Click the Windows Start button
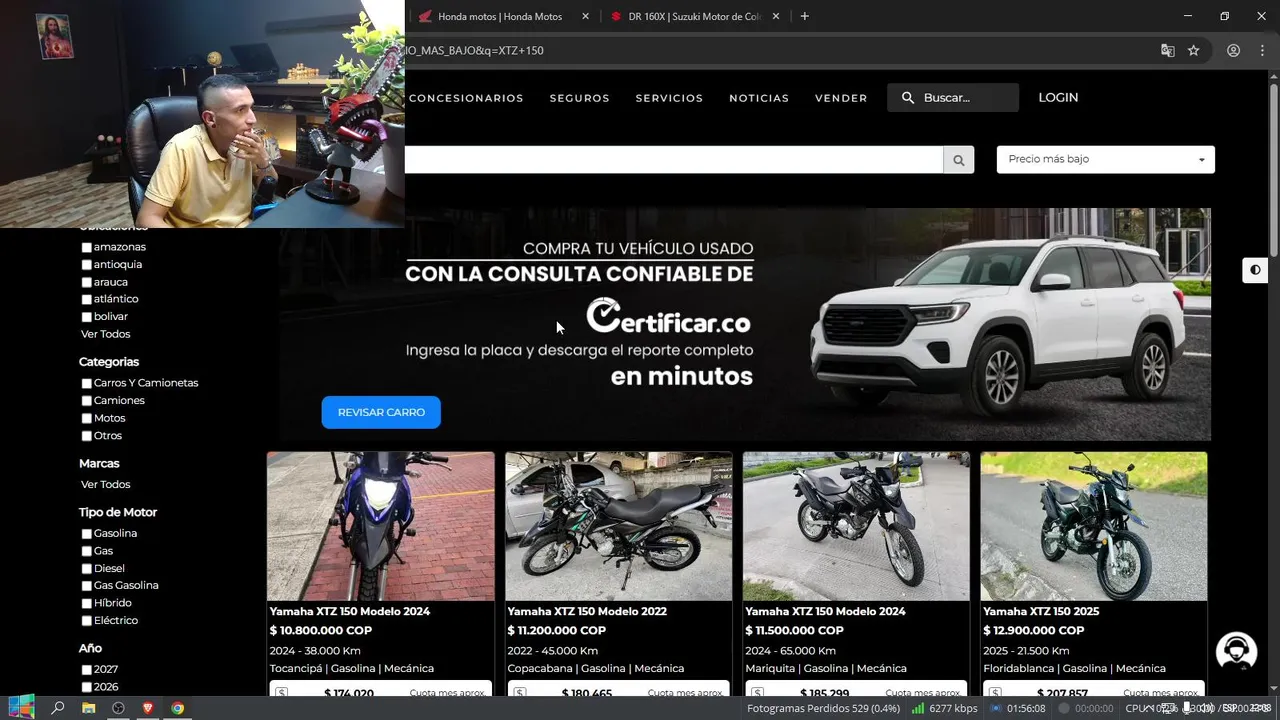The height and width of the screenshot is (720, 1280). pos(20,707)
